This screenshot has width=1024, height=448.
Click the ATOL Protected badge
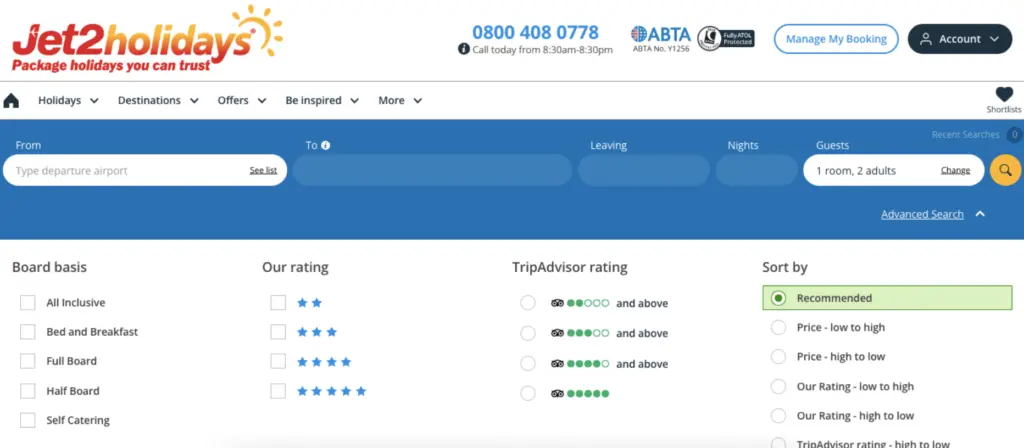click(726, 39)
